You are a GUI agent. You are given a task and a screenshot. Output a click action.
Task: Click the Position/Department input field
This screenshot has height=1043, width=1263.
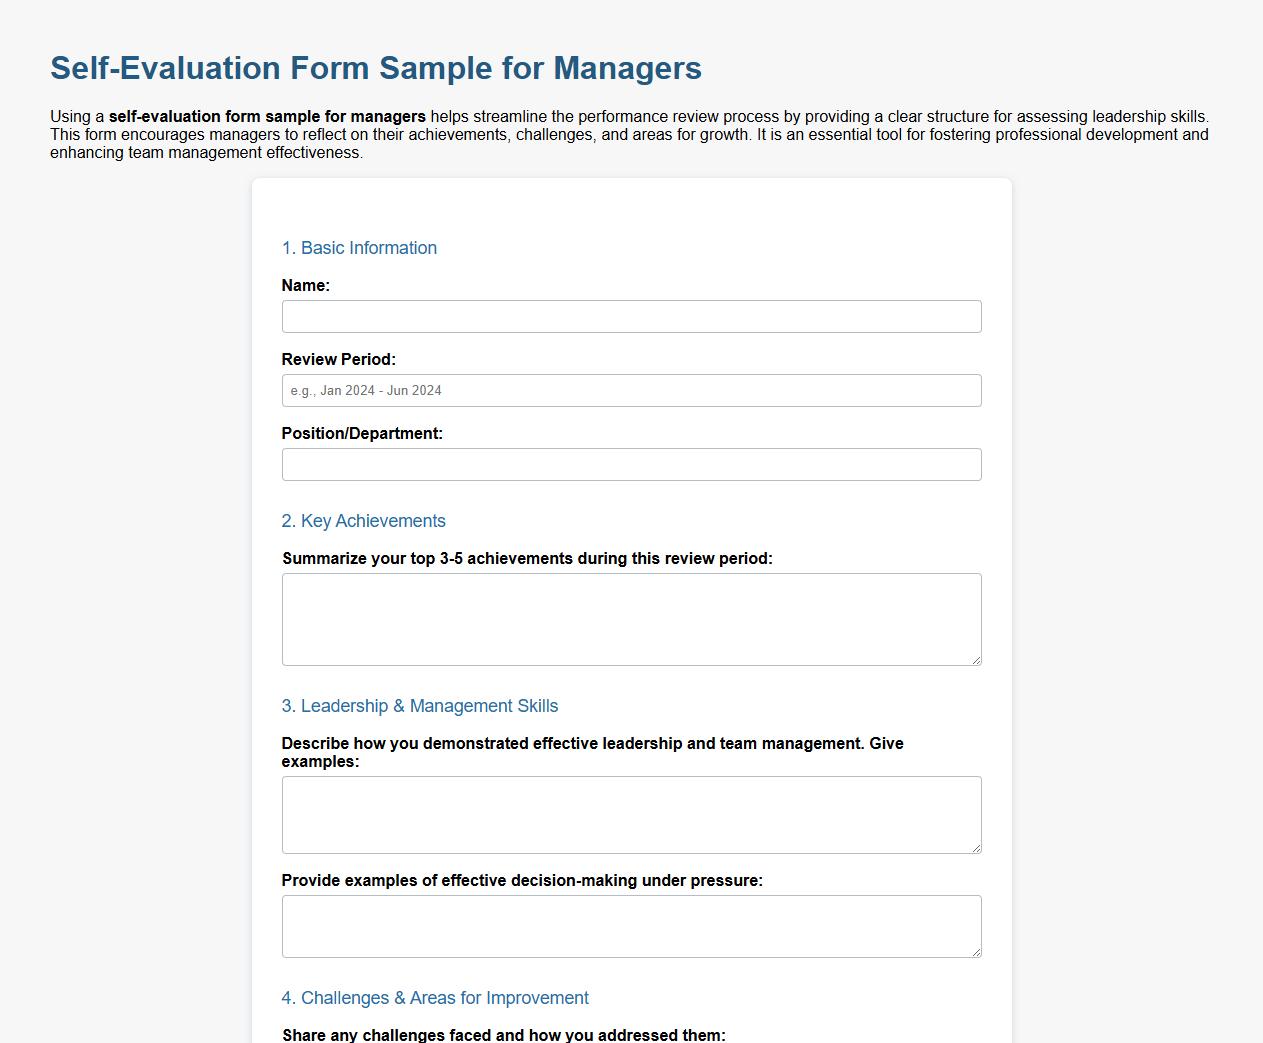click(631, 464)
